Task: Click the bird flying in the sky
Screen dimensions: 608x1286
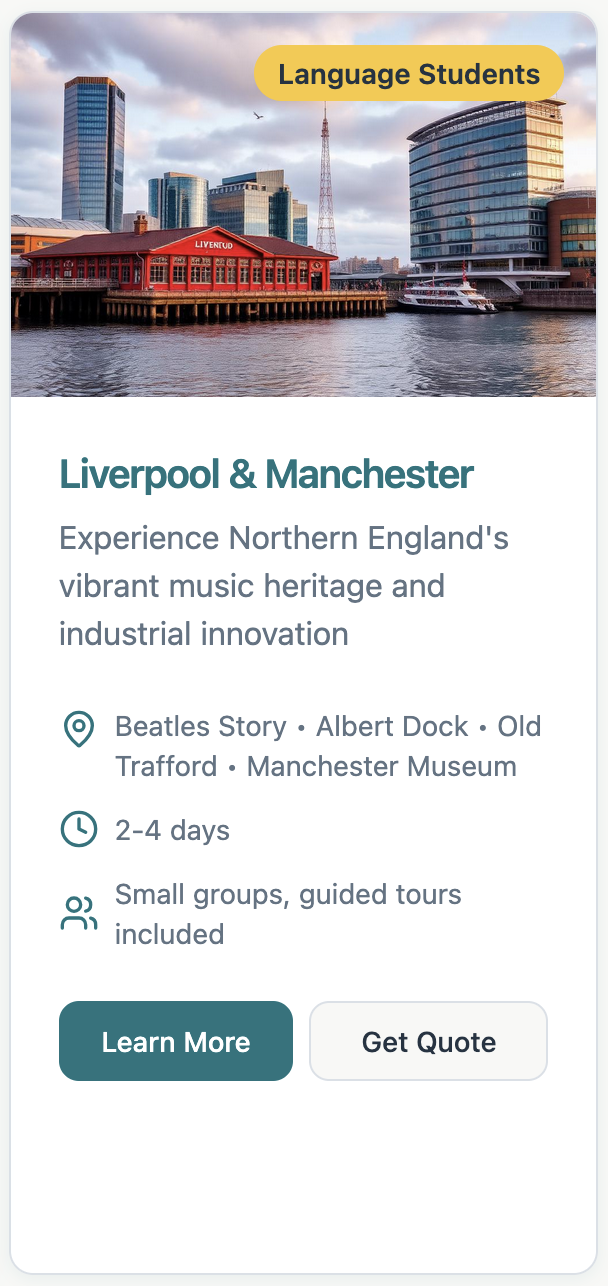Action: pyautogui.click(x=258, y=117)
